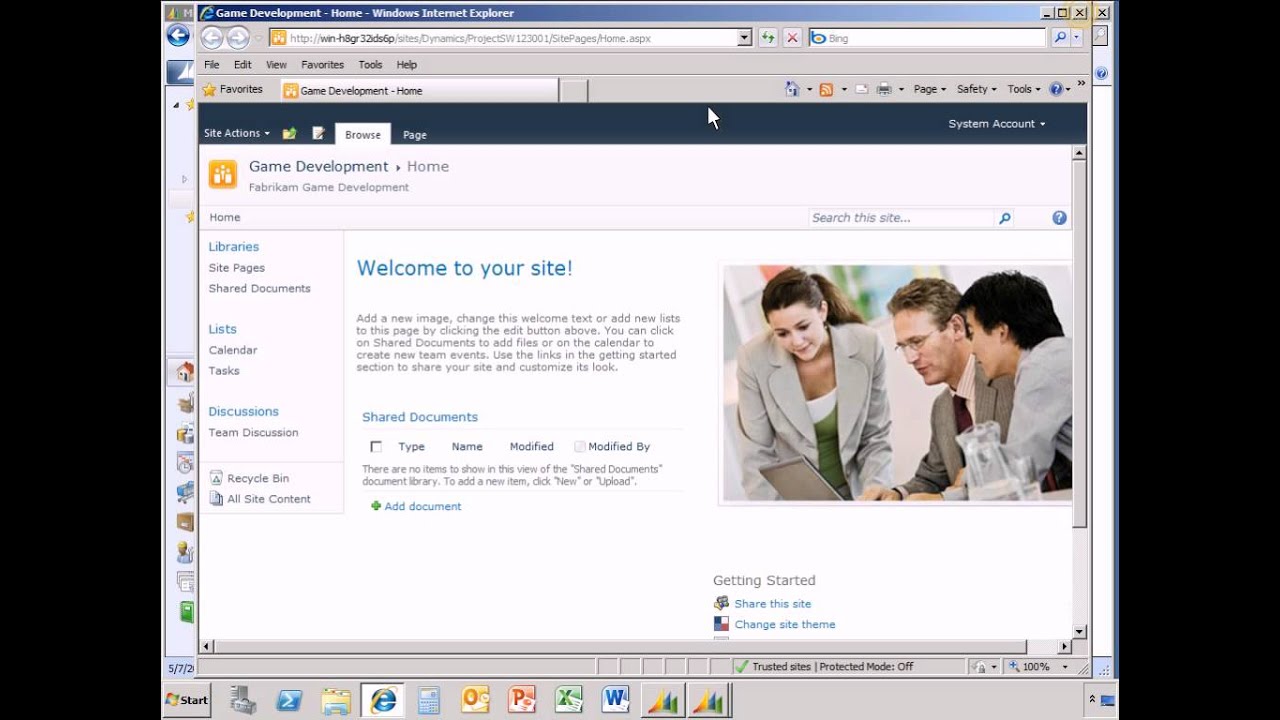Click the Bing search magnifier button

pos(1060,38)
